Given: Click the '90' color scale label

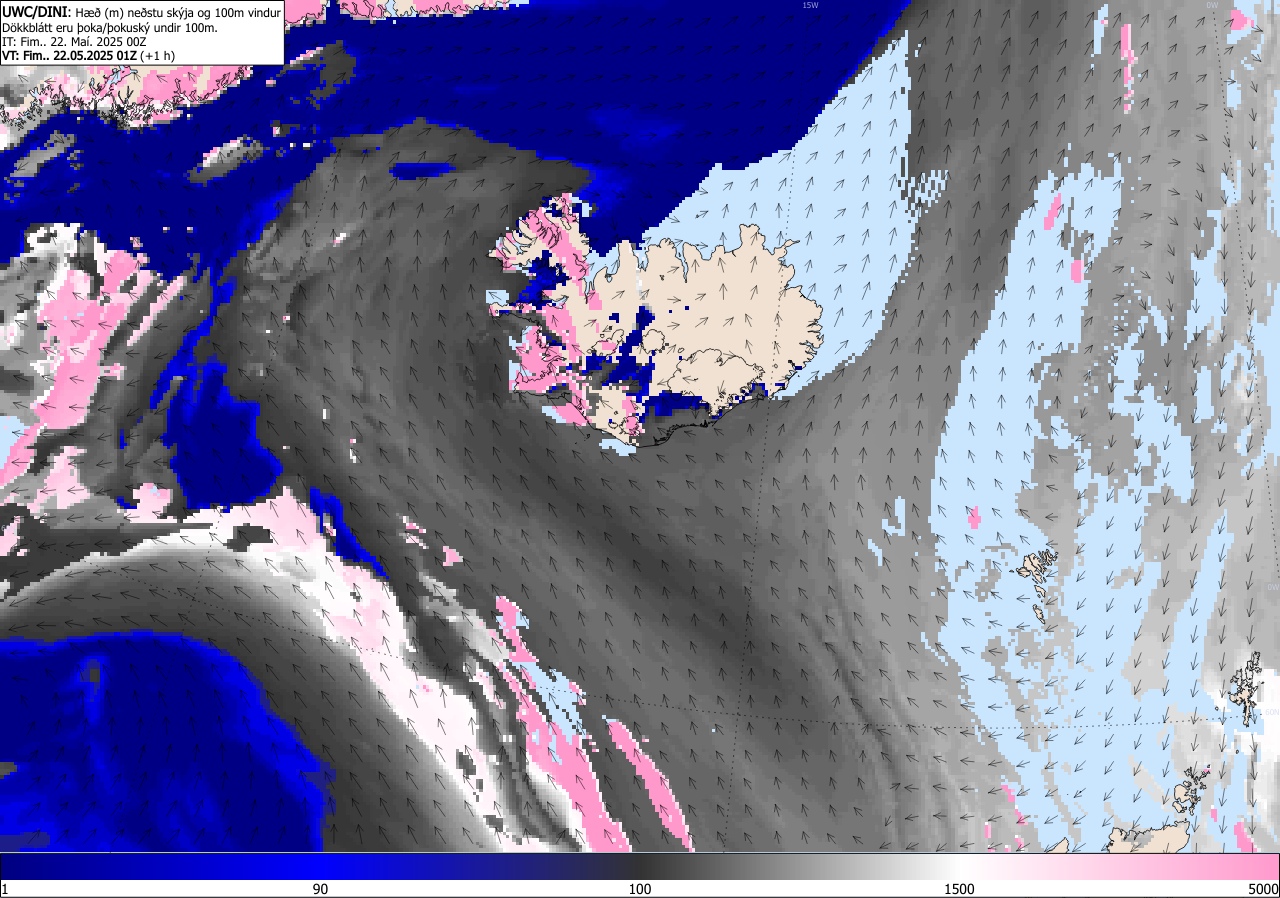Looking at the screenshot, I should 321,889.
